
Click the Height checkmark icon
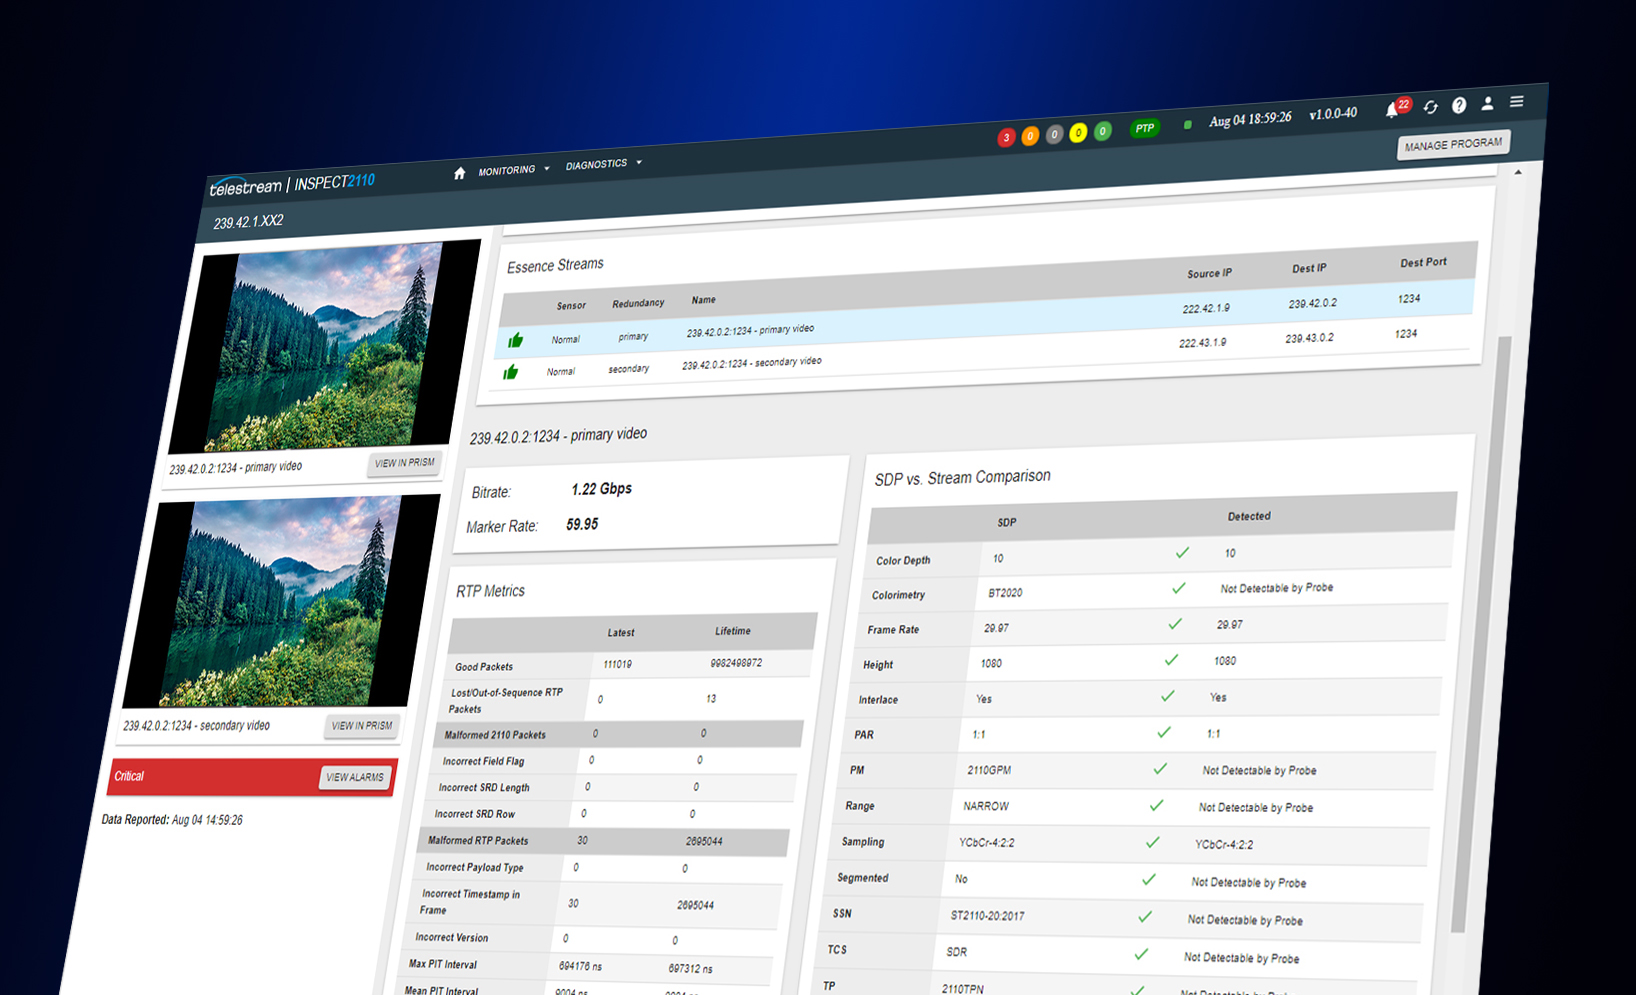[1171, 660]
